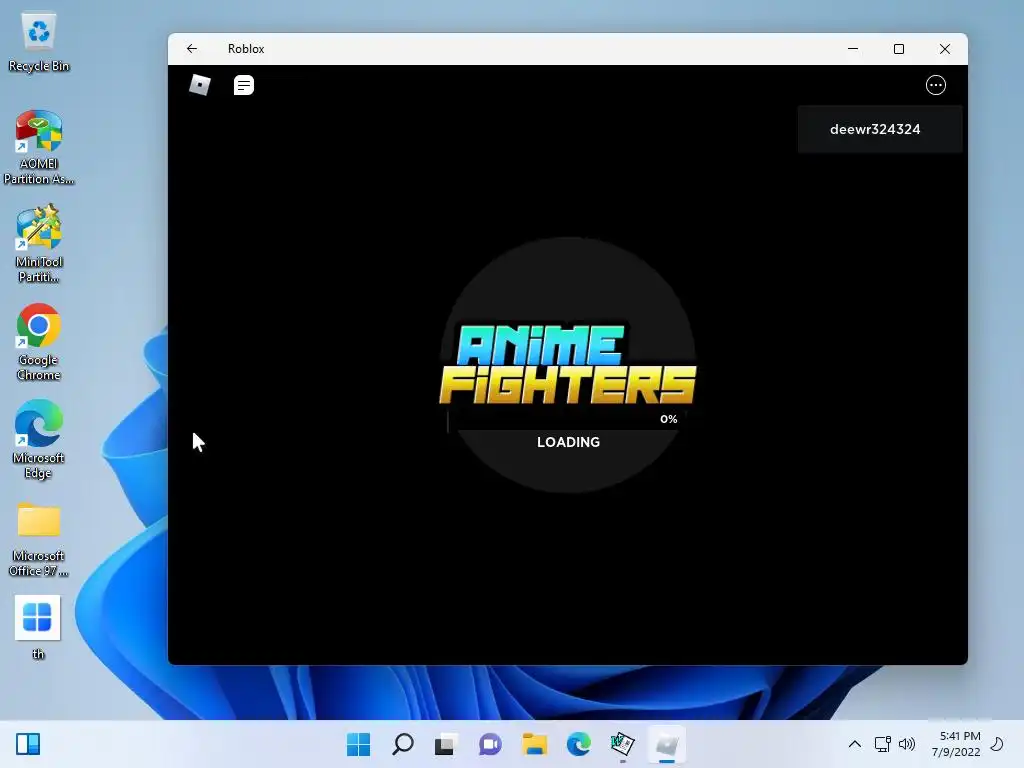Image resolution: width=1024 pixels, height=768 pixels.
Task: Select the 'th' desktop file icon
Action: 38,627
